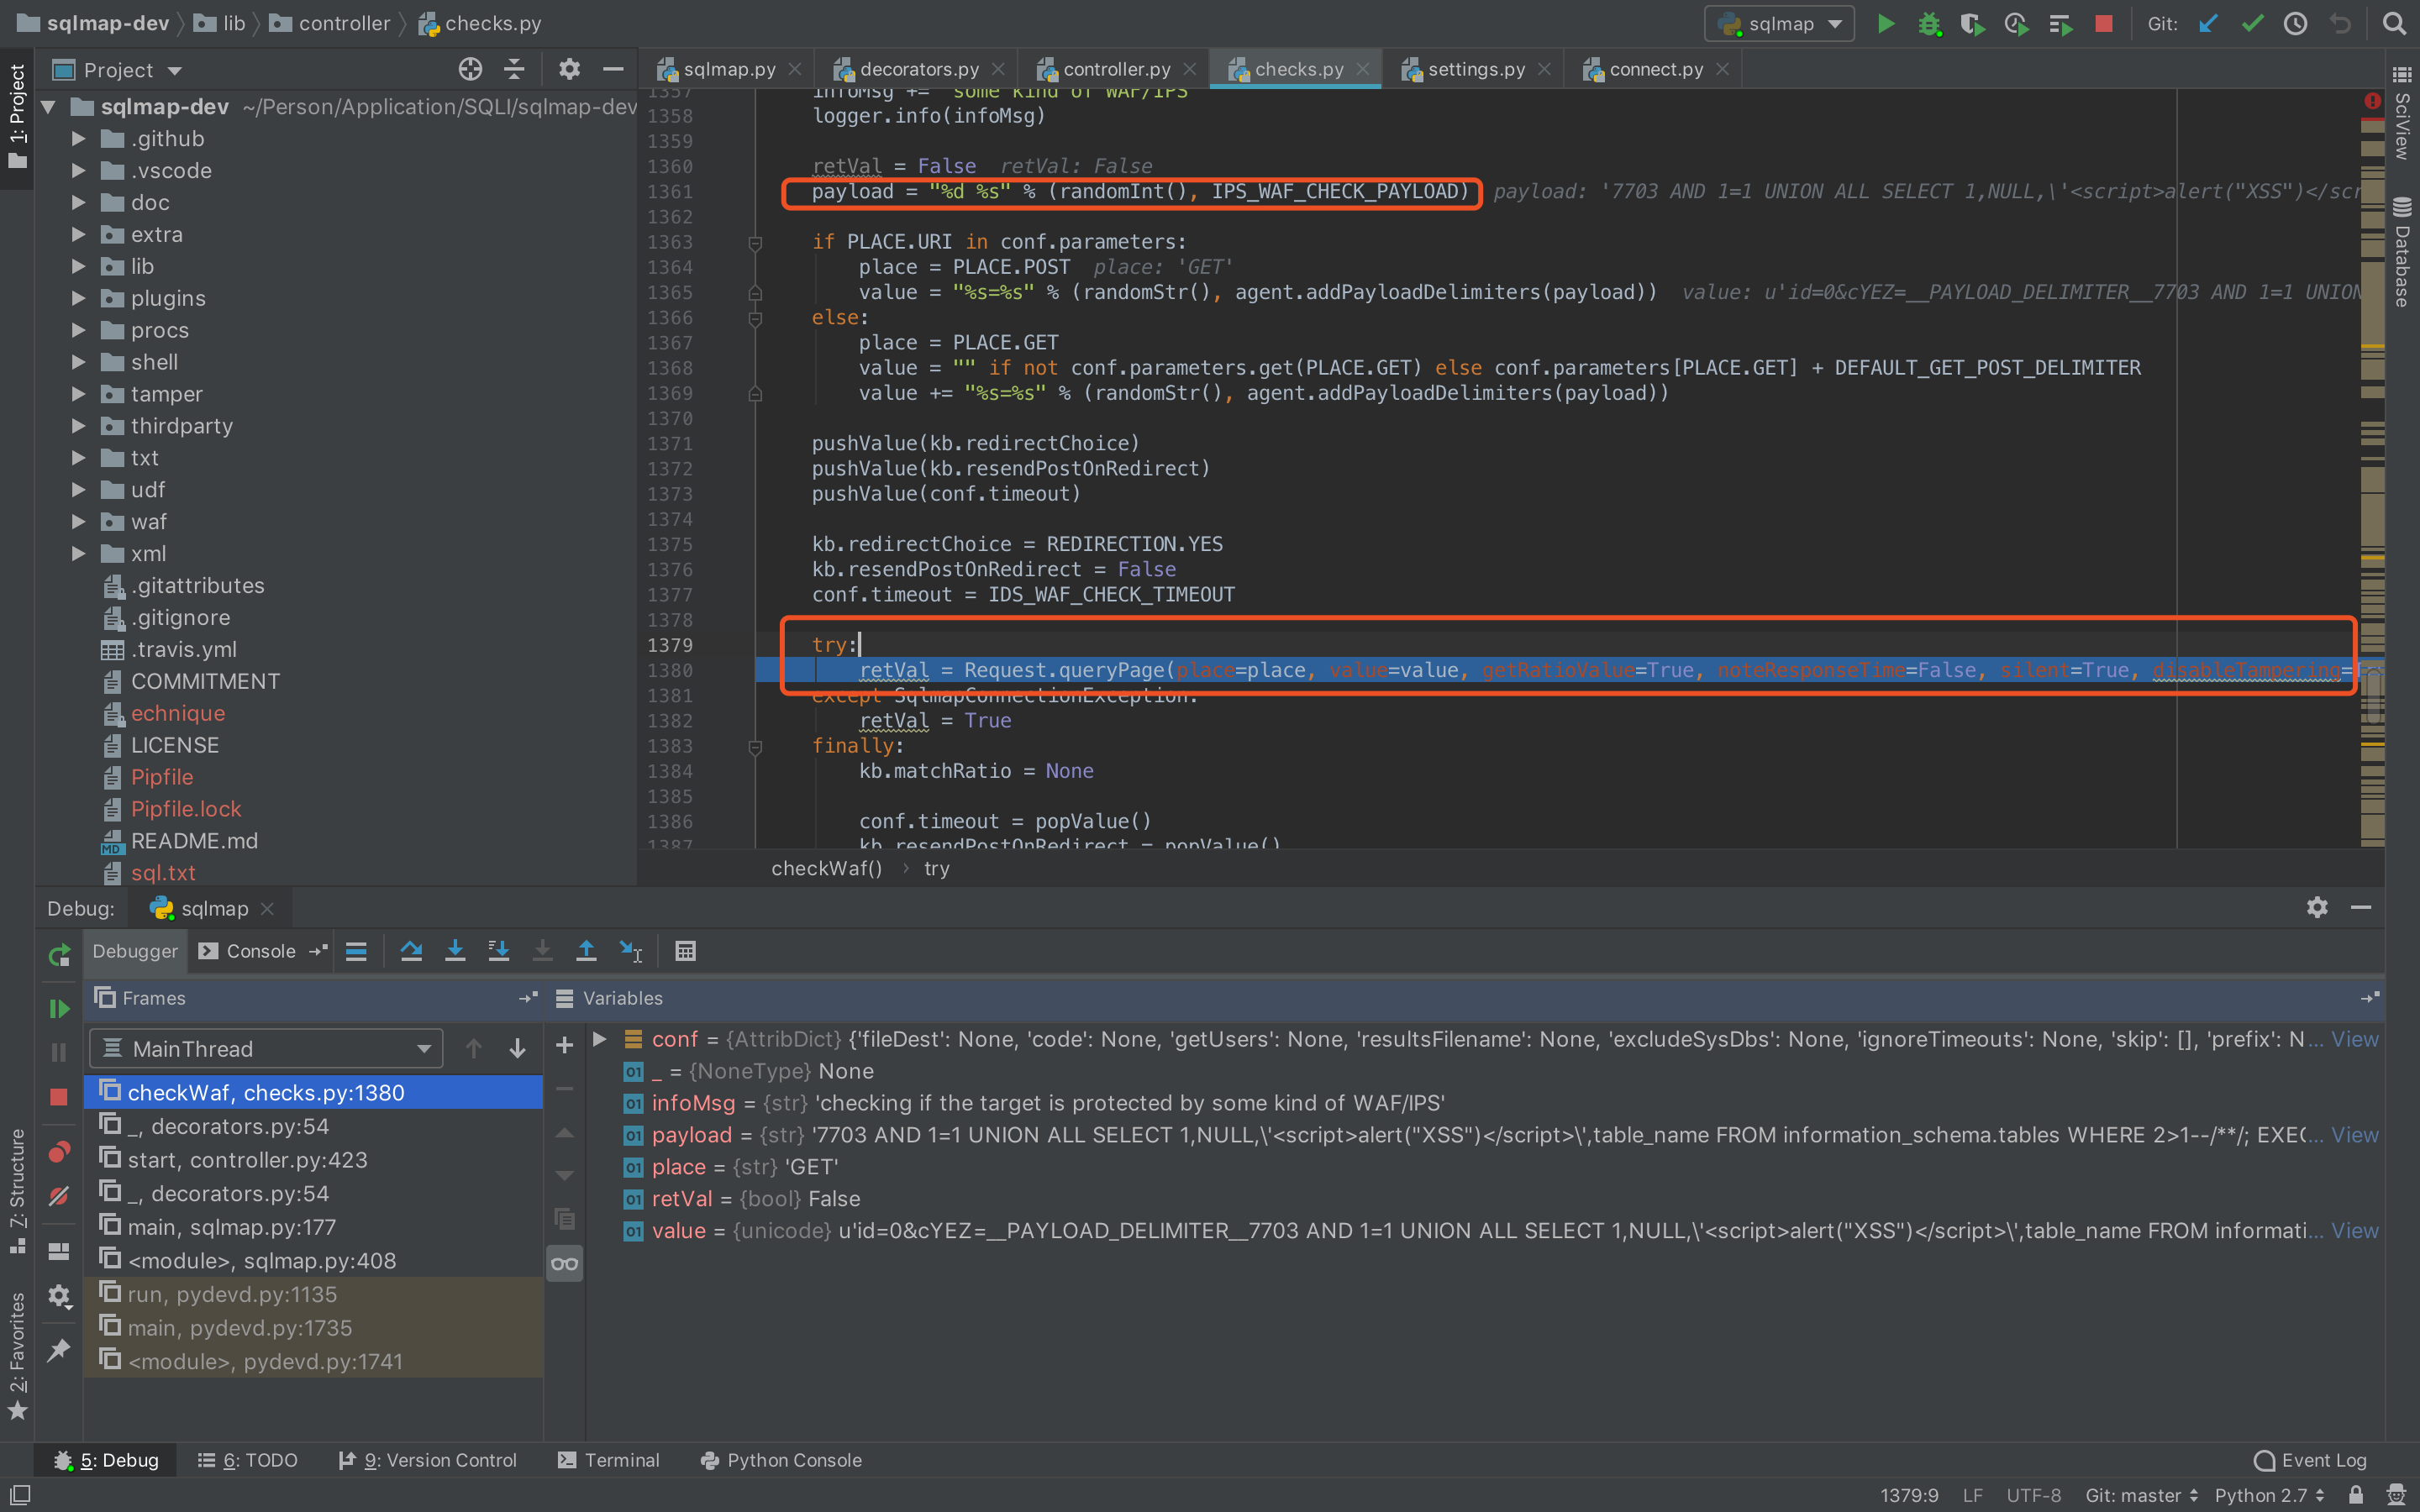
Task: Mute breakpoints in the debug sidebar
Action: tap(59, 1196)
